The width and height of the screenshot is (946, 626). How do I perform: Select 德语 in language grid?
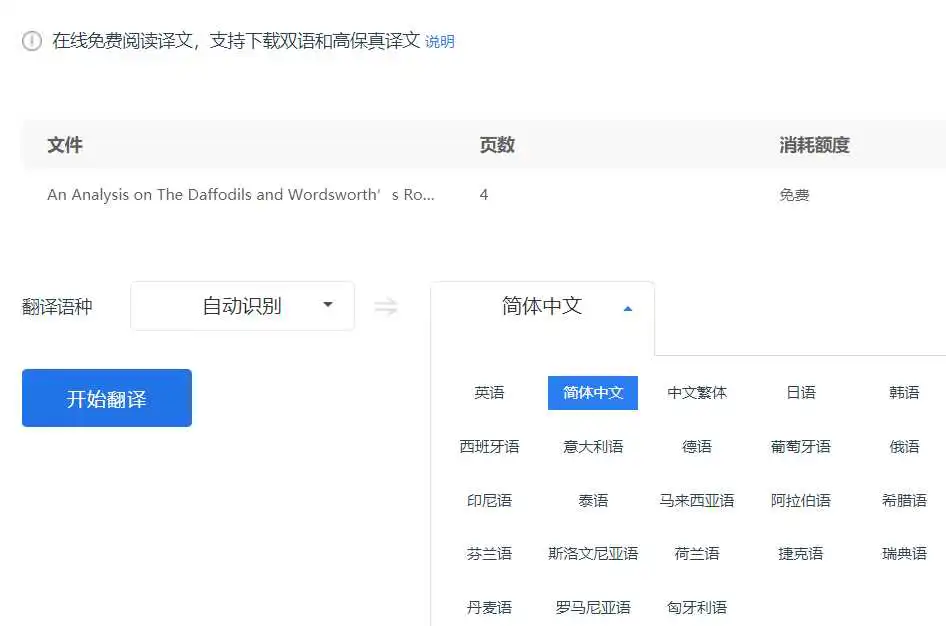[697, 446]
